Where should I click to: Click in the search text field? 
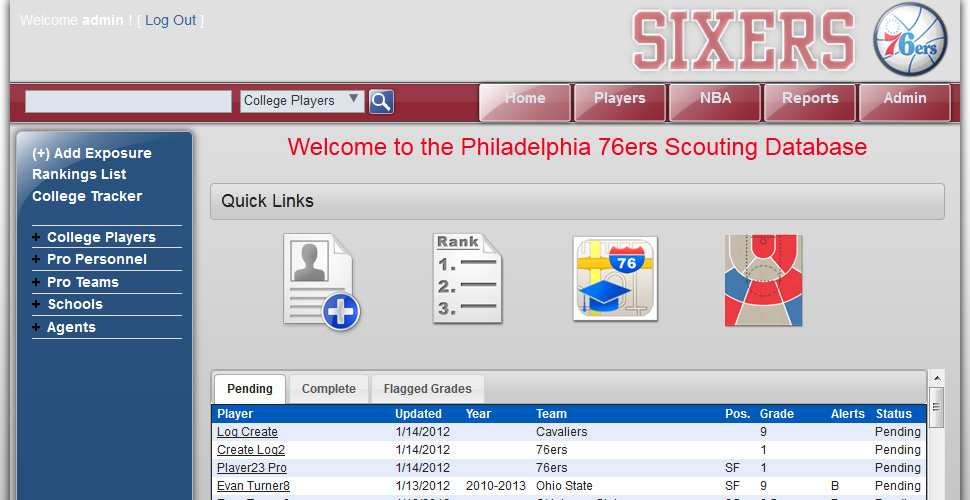pos(128,101)
